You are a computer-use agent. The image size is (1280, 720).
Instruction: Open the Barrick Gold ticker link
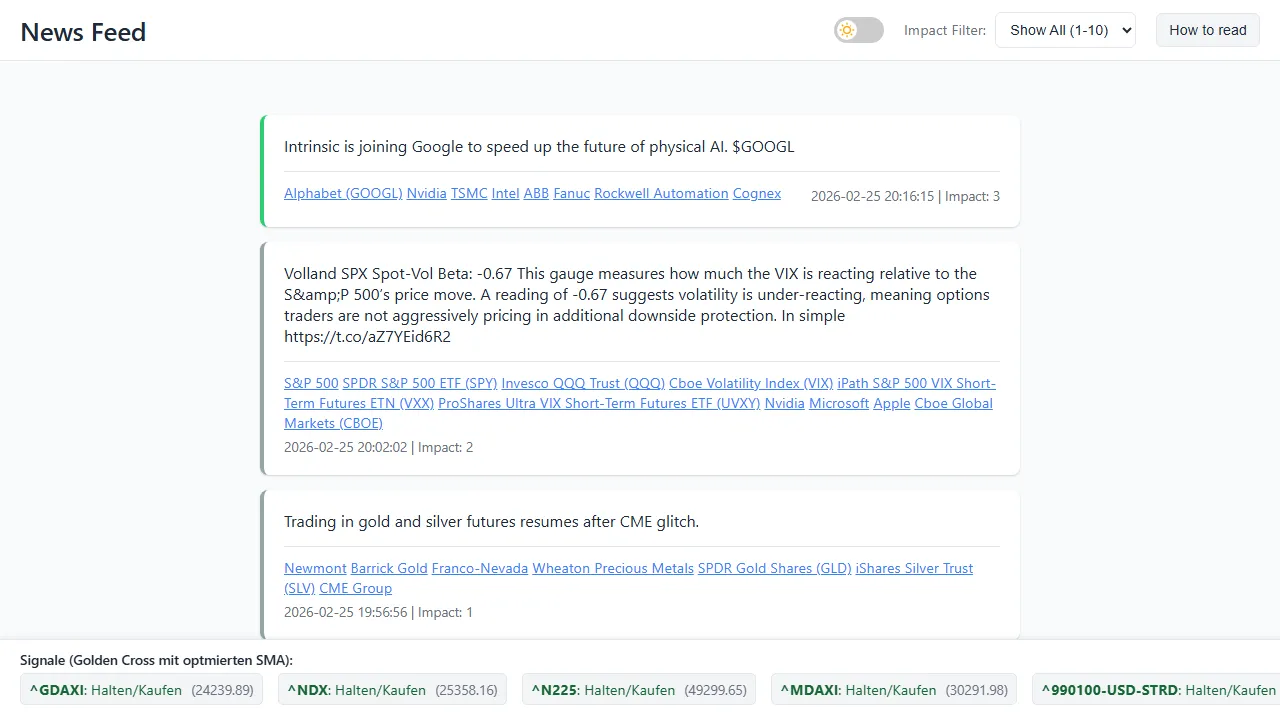(x=389, y=568)
